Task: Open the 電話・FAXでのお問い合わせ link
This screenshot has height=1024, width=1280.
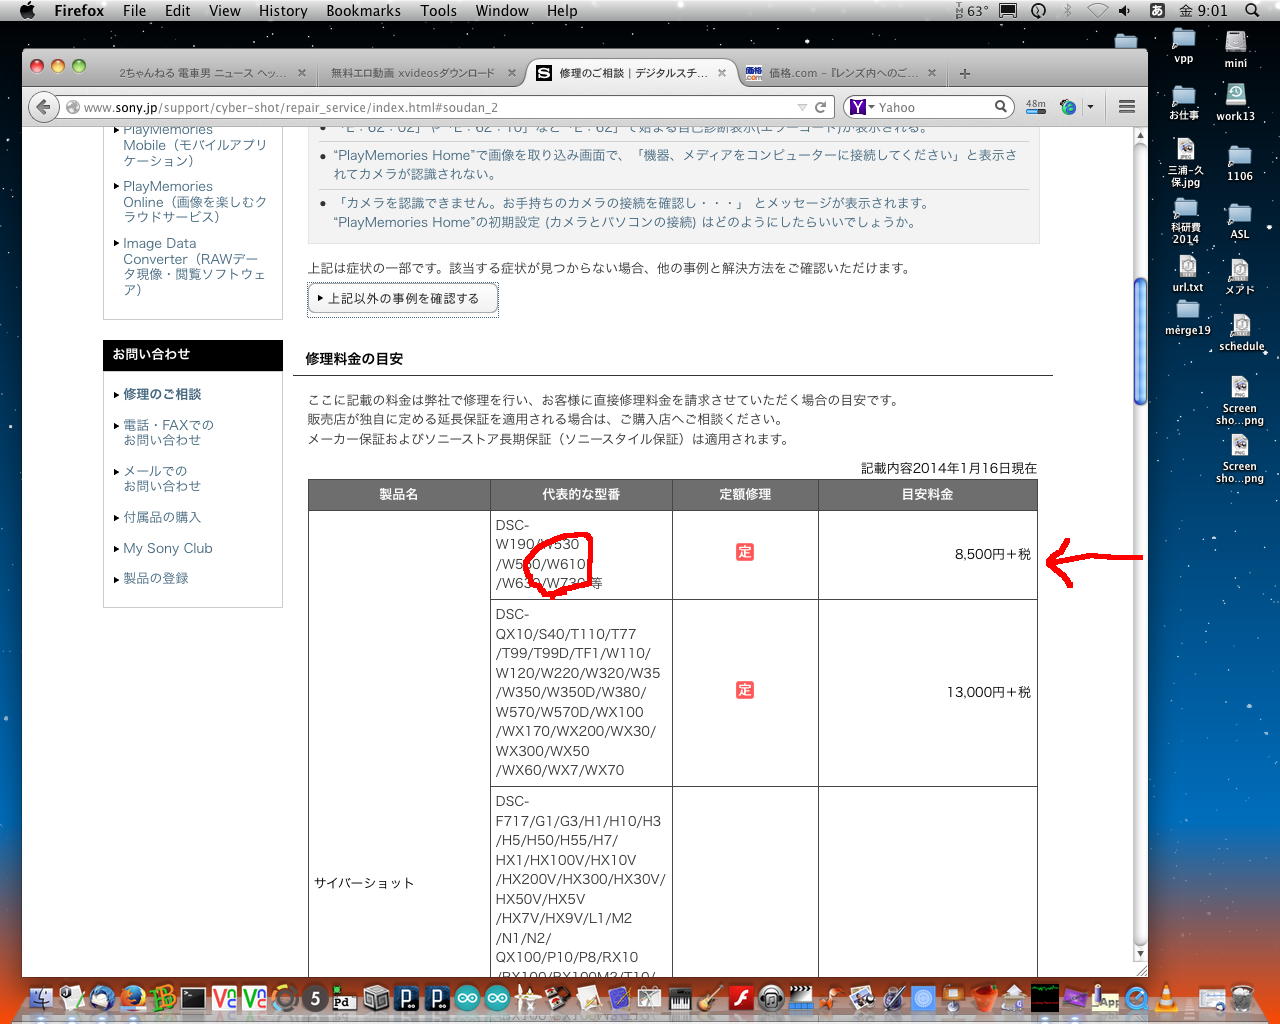Action: 168,432
